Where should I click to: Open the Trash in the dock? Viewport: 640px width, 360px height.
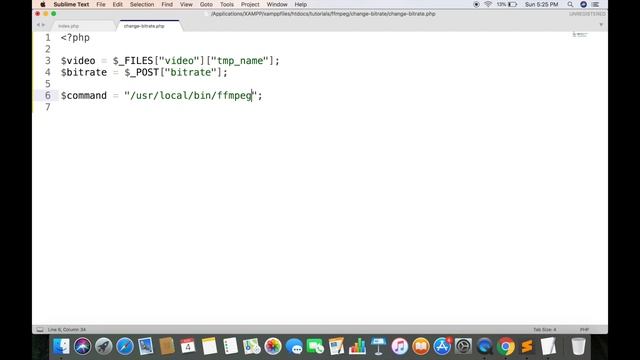click(578, 347)
